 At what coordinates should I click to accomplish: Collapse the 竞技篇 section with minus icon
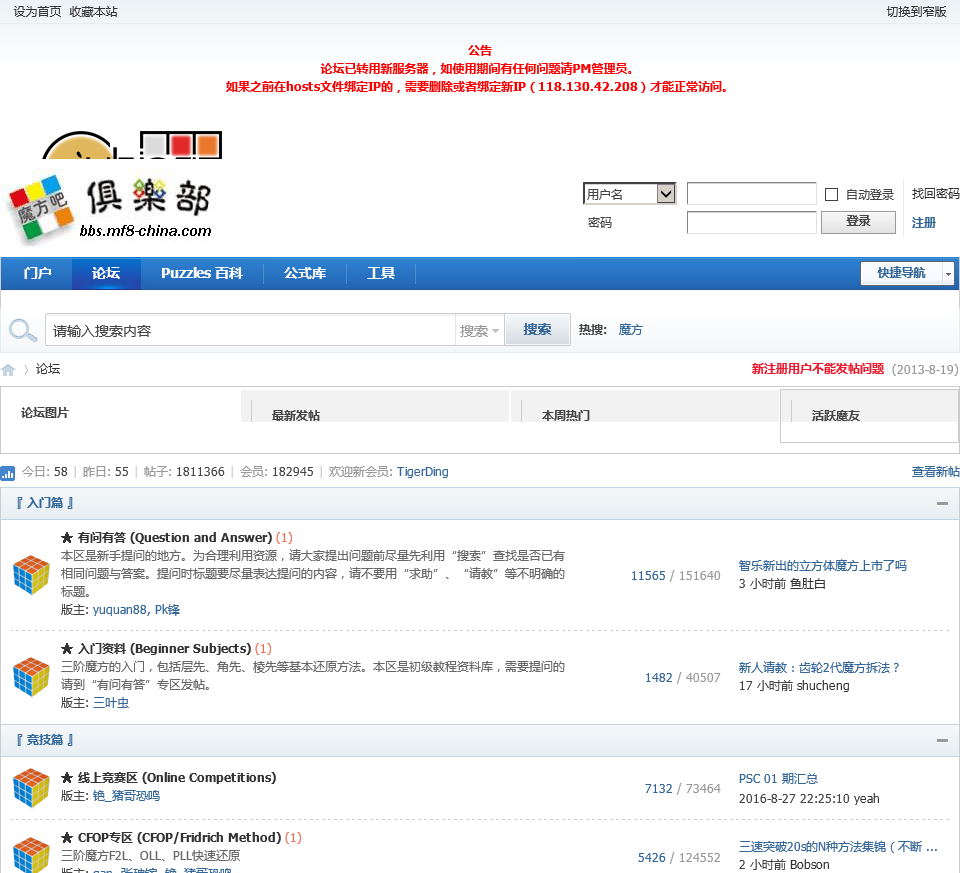tap(942, 740)
